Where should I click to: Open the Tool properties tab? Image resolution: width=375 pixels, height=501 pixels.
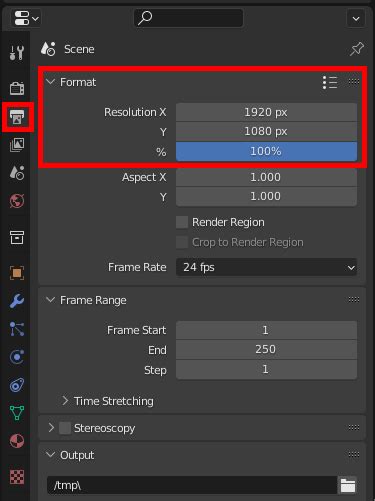click(17, 53)
